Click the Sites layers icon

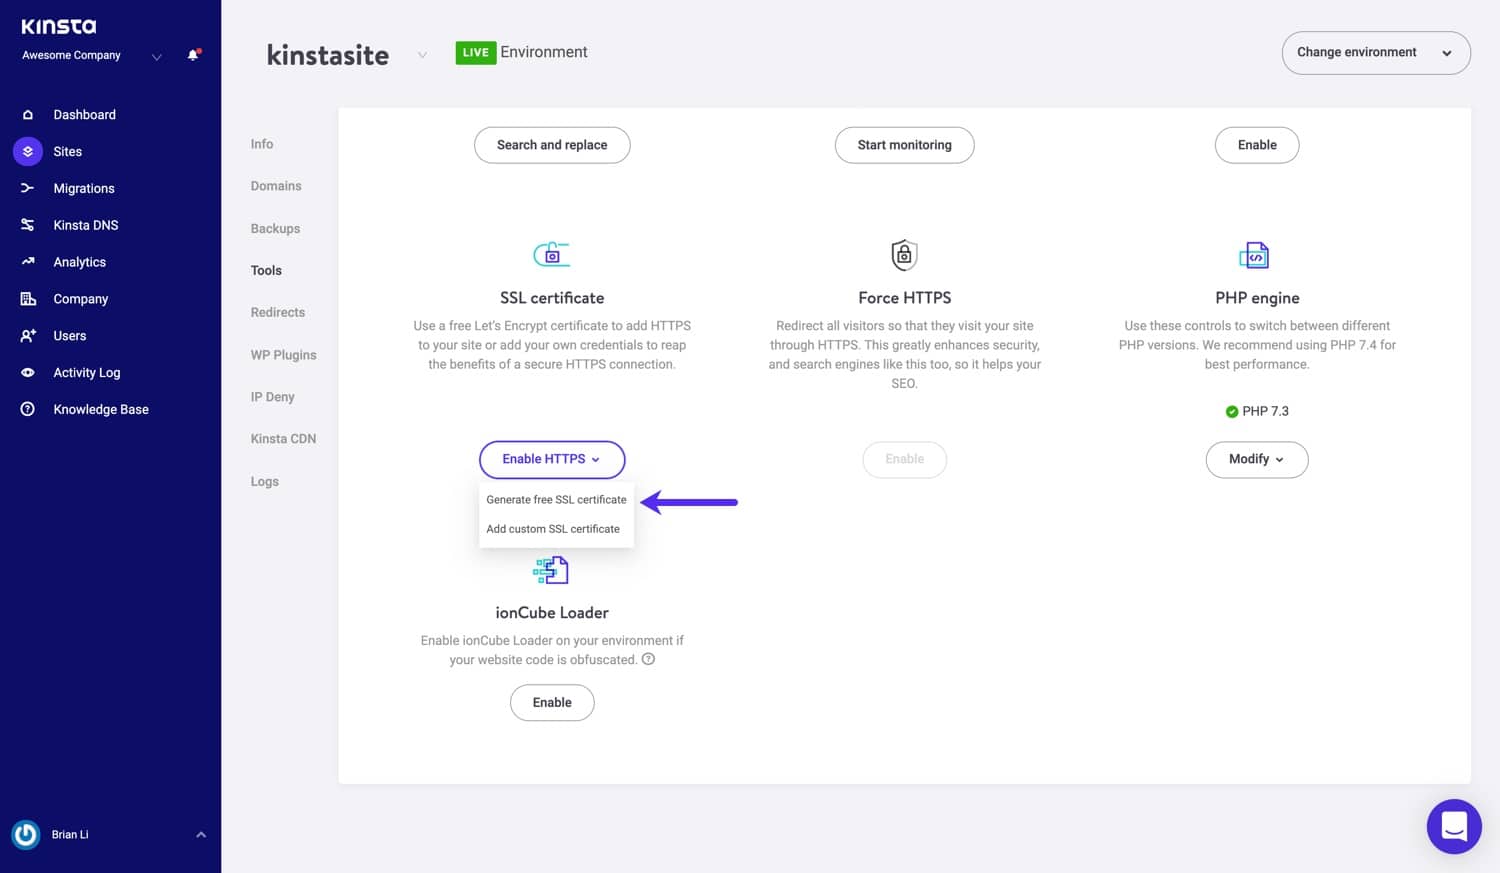pos(28,151)
